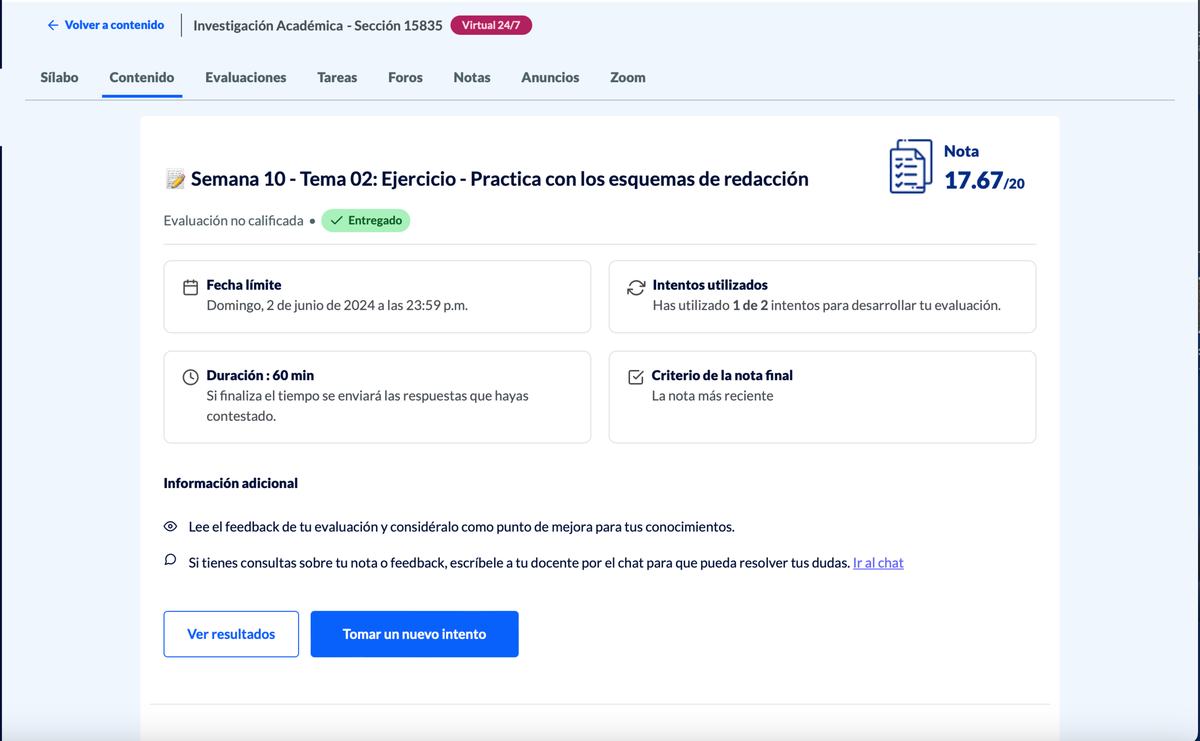This screenshot has height=741, width=1200.
Task: Go to the Foros tab
Action: click(405, 77)
